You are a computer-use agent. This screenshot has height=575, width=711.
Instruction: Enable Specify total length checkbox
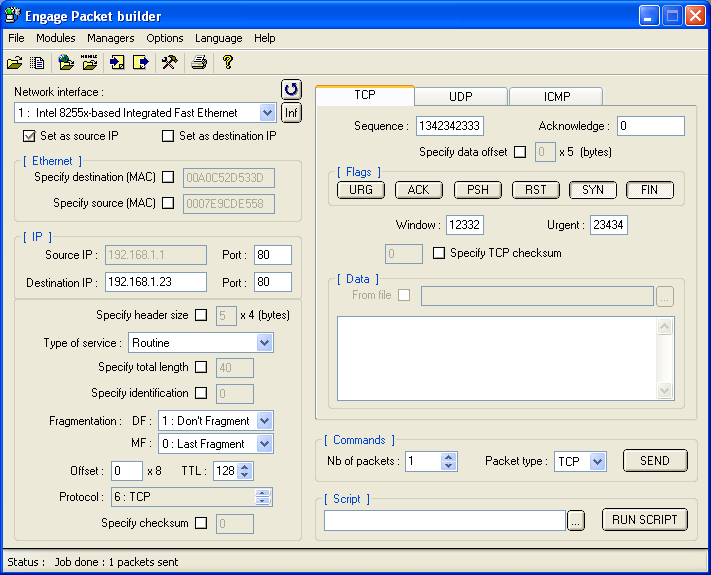pos(201,367)
